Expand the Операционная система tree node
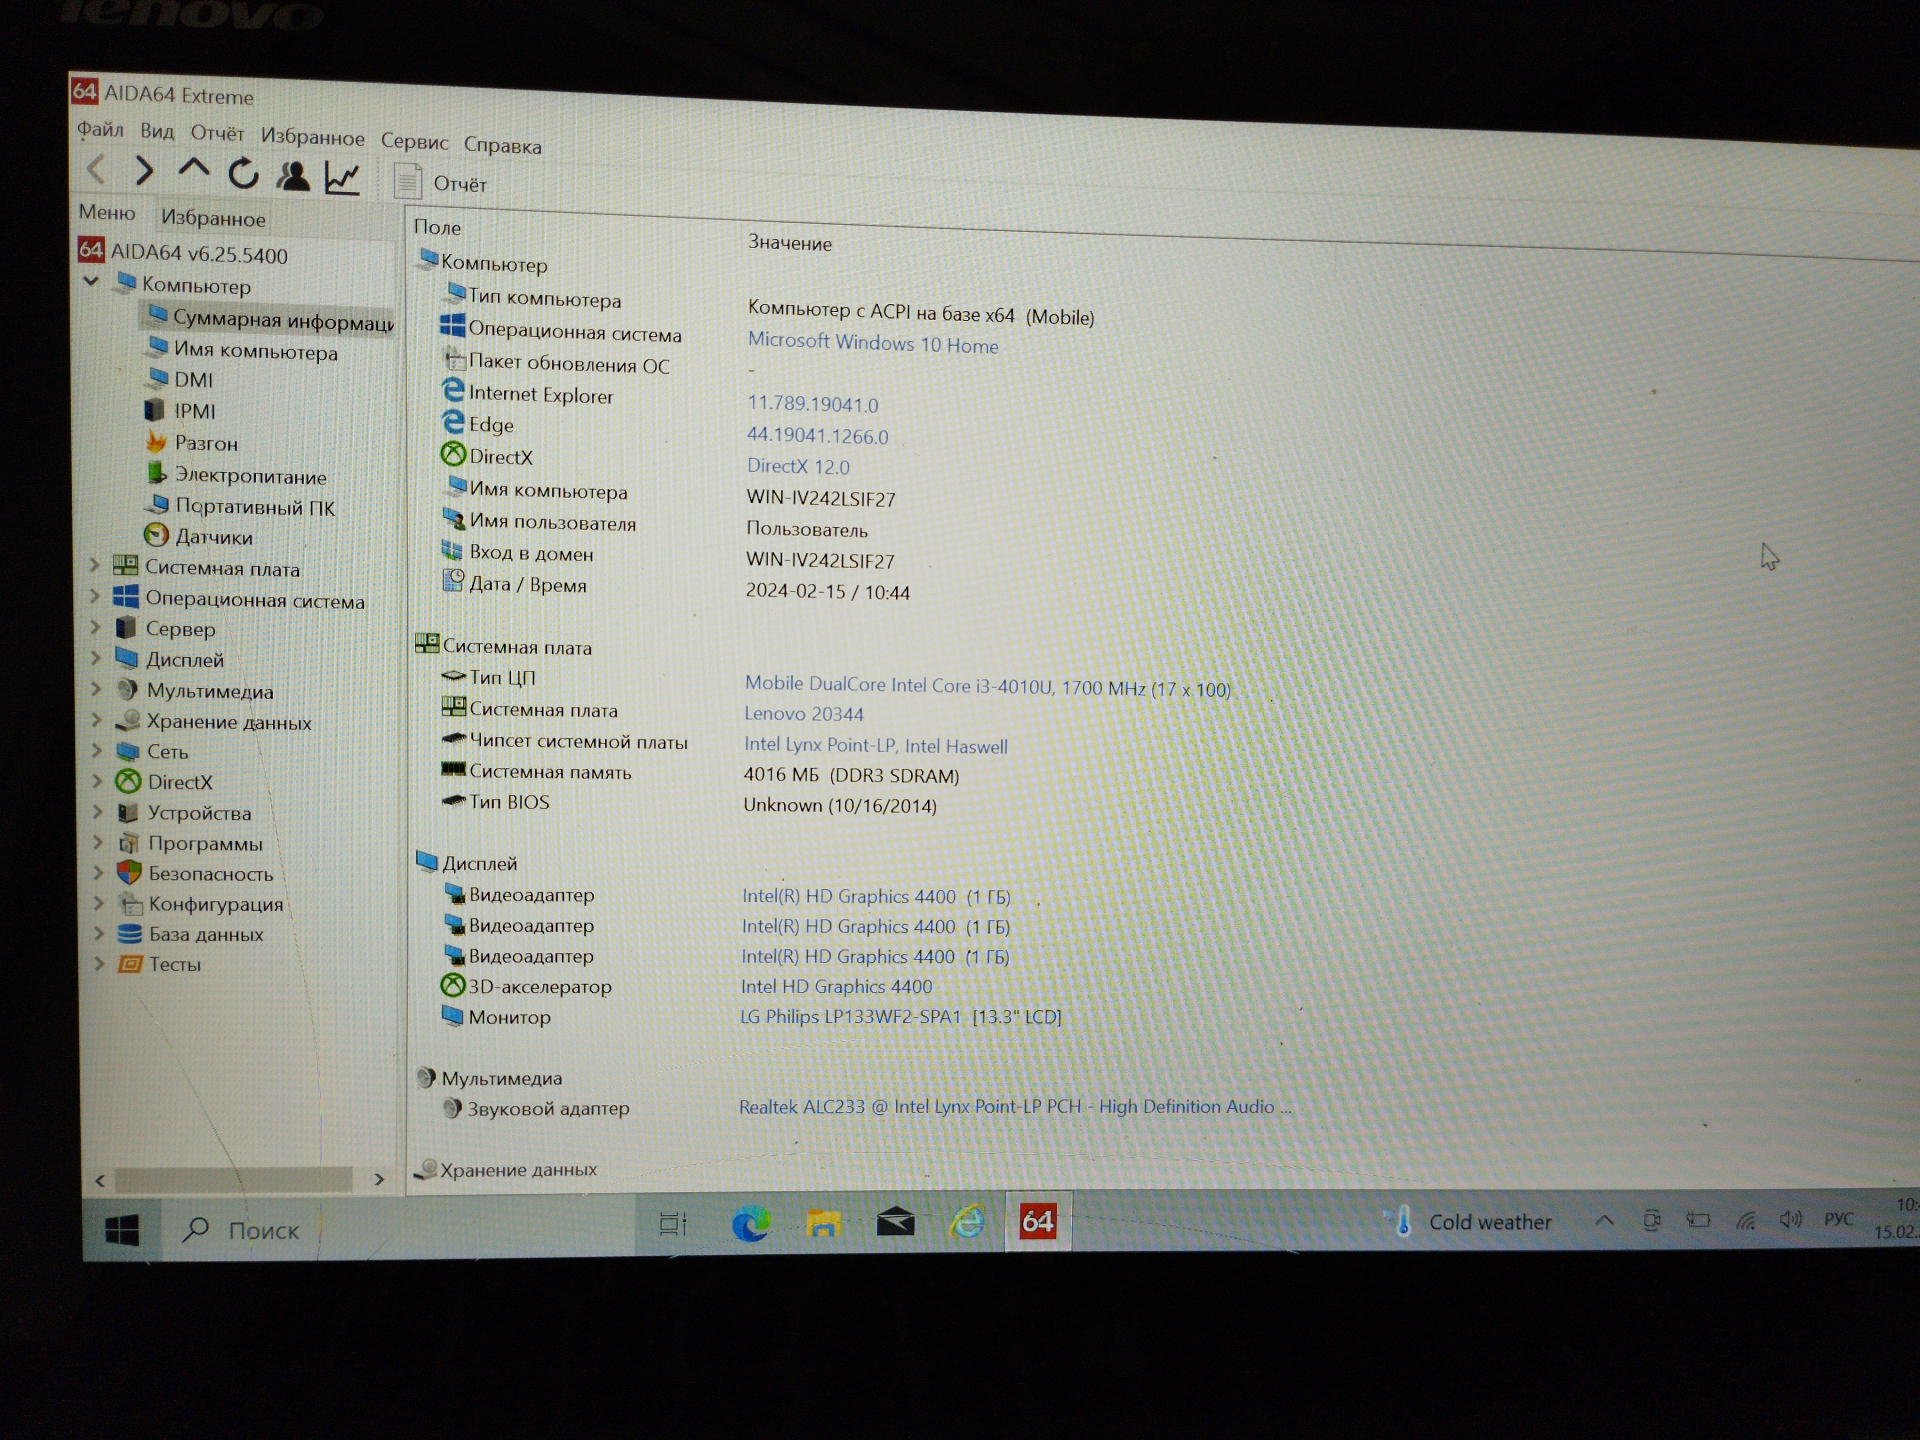Viewport: 1920px width, 1440px height. (x=95, y=596)
